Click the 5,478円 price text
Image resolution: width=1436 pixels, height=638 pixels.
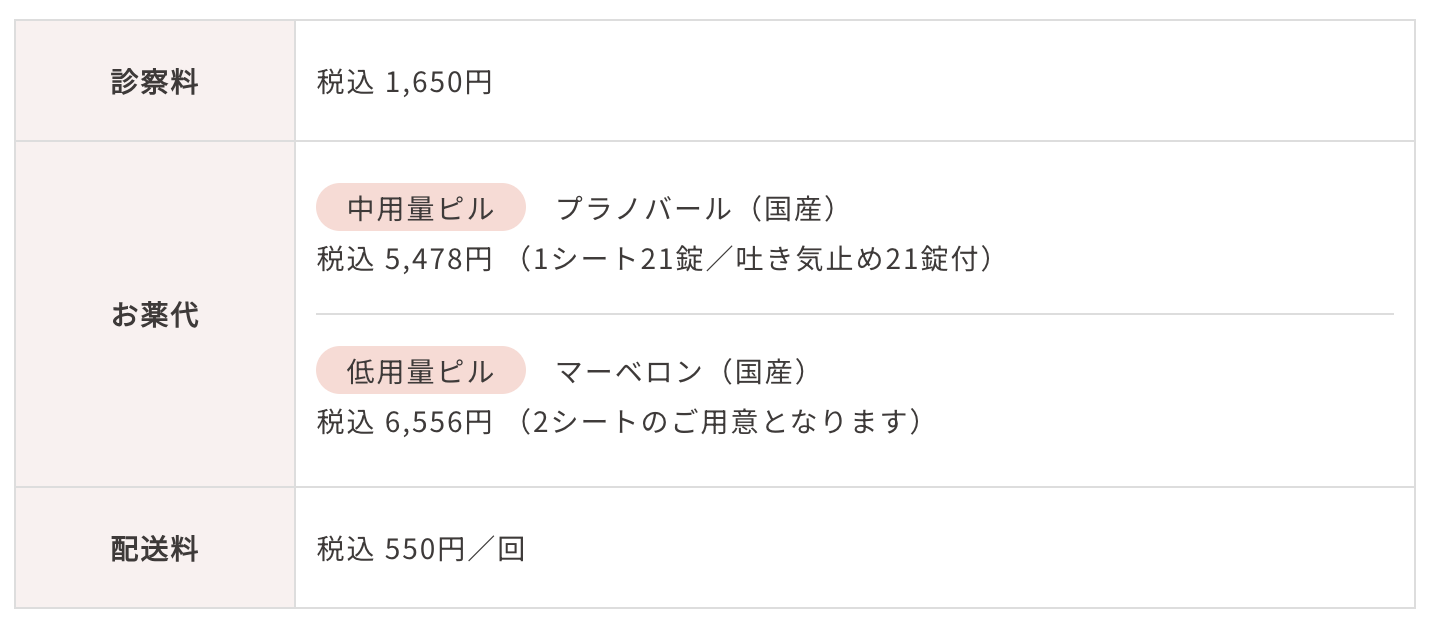coord(439,259)
